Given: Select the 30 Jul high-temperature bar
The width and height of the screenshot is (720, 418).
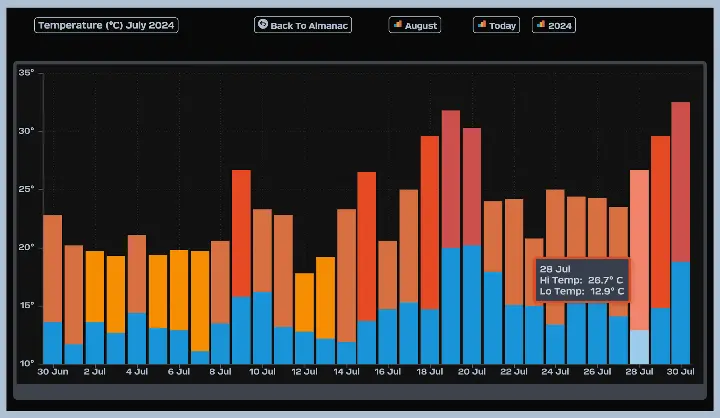Looking at the screenshot, I should click(x=681, y=180).
